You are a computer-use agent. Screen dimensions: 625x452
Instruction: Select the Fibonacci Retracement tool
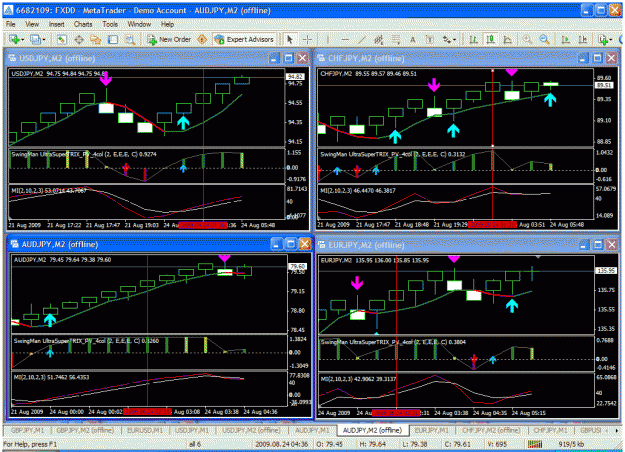coord(396,39)
